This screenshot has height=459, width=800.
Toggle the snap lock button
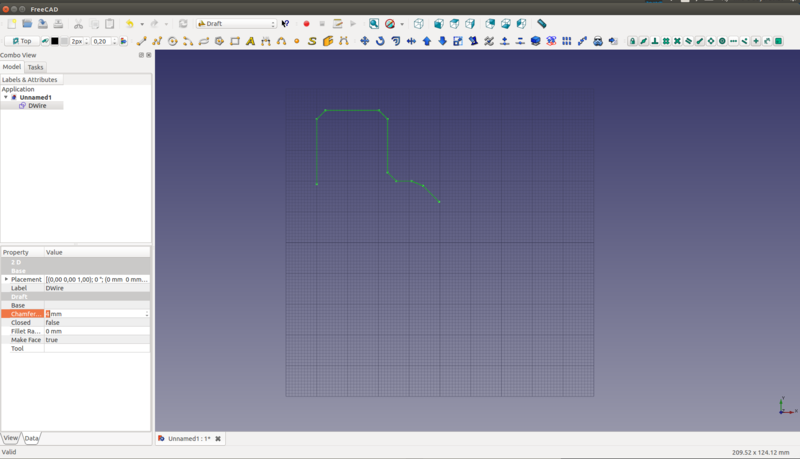(x=632, y=41)
